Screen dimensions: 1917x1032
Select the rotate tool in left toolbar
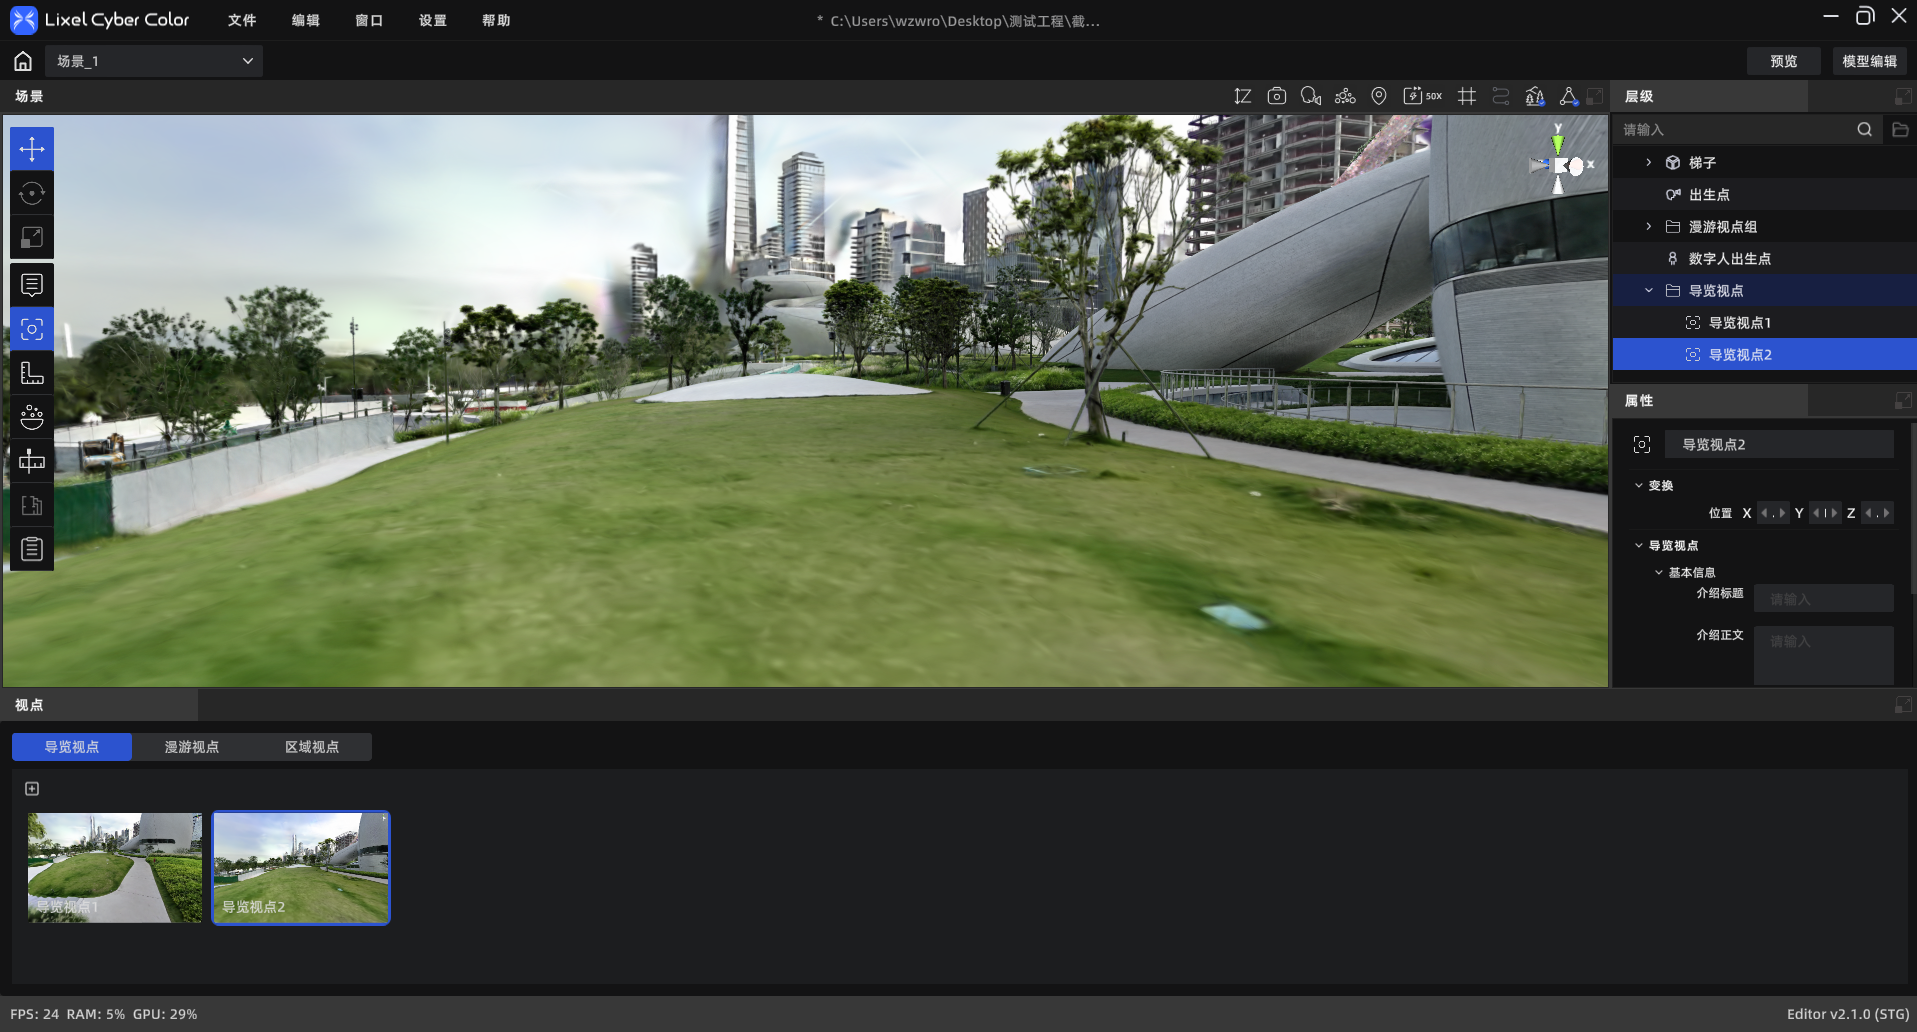[32, 193]
